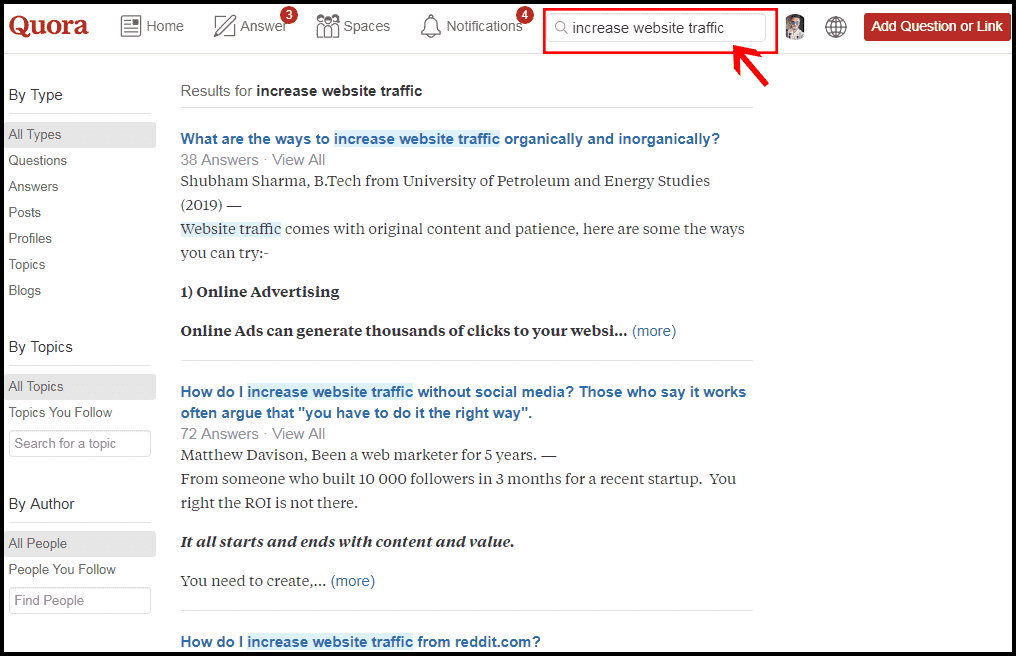
Task: Open question about organically and inorganically increasing traffic
Action: [450, 139]
